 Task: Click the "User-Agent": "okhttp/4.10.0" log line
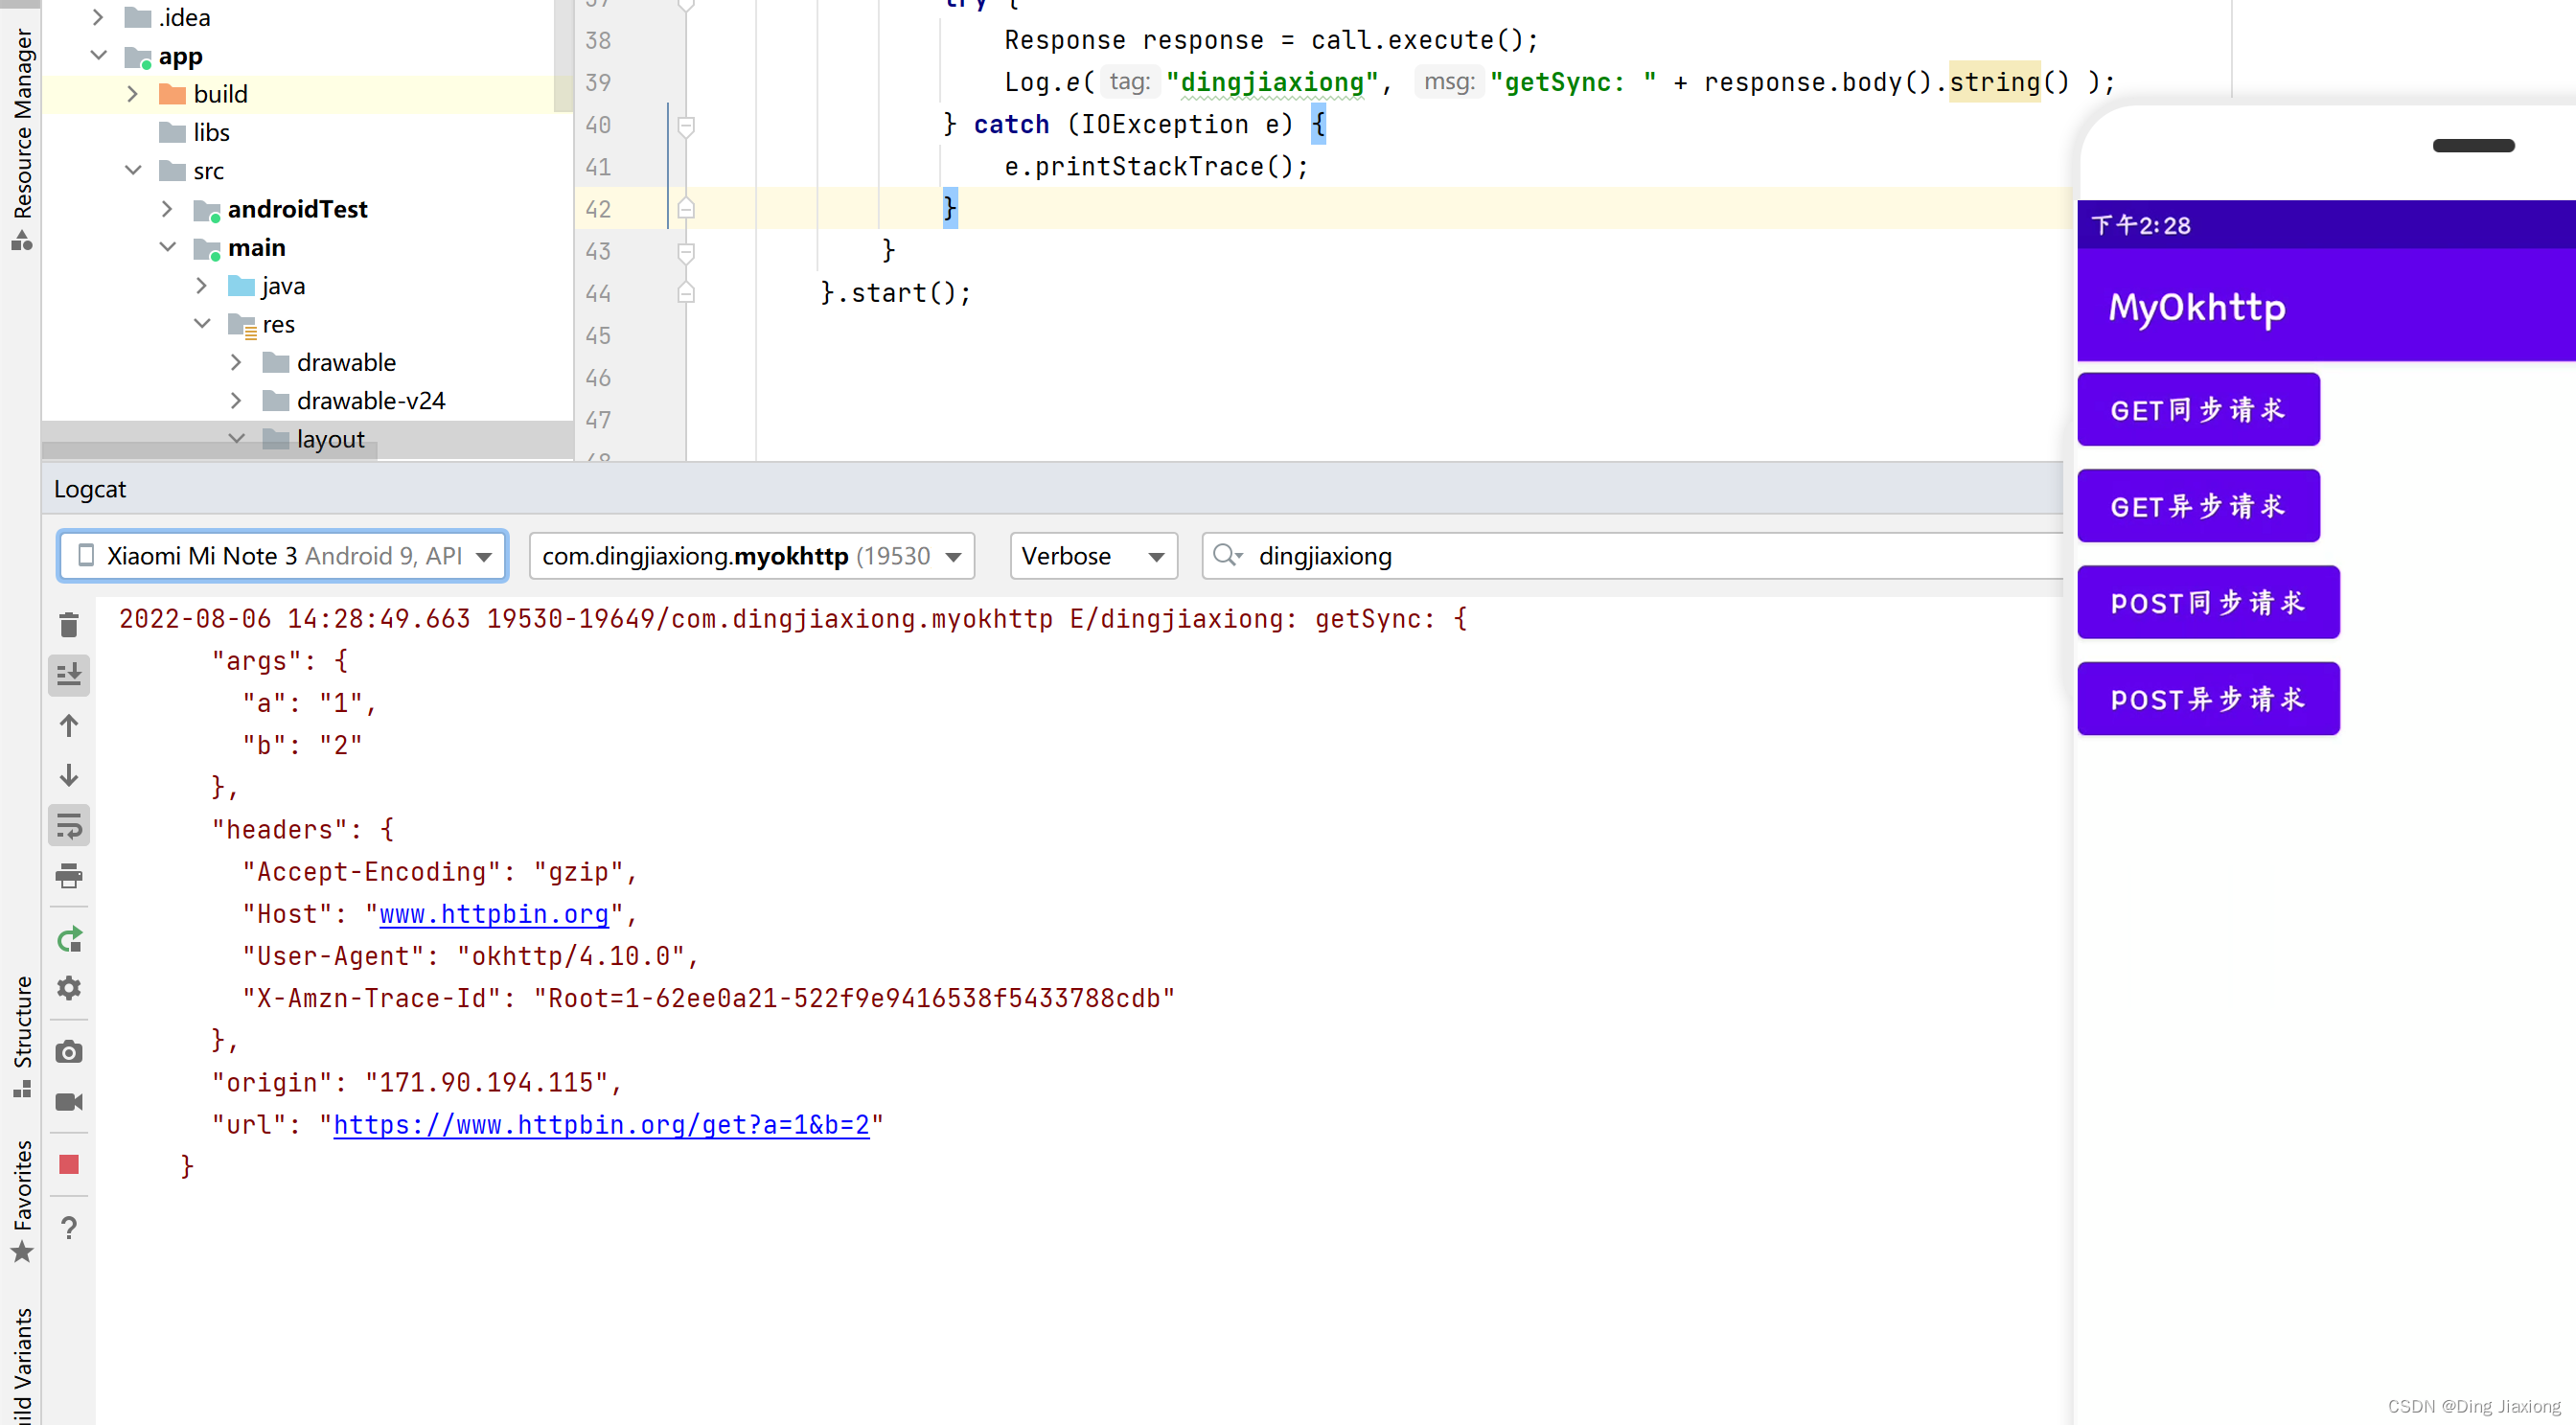(x=470, y=956)
